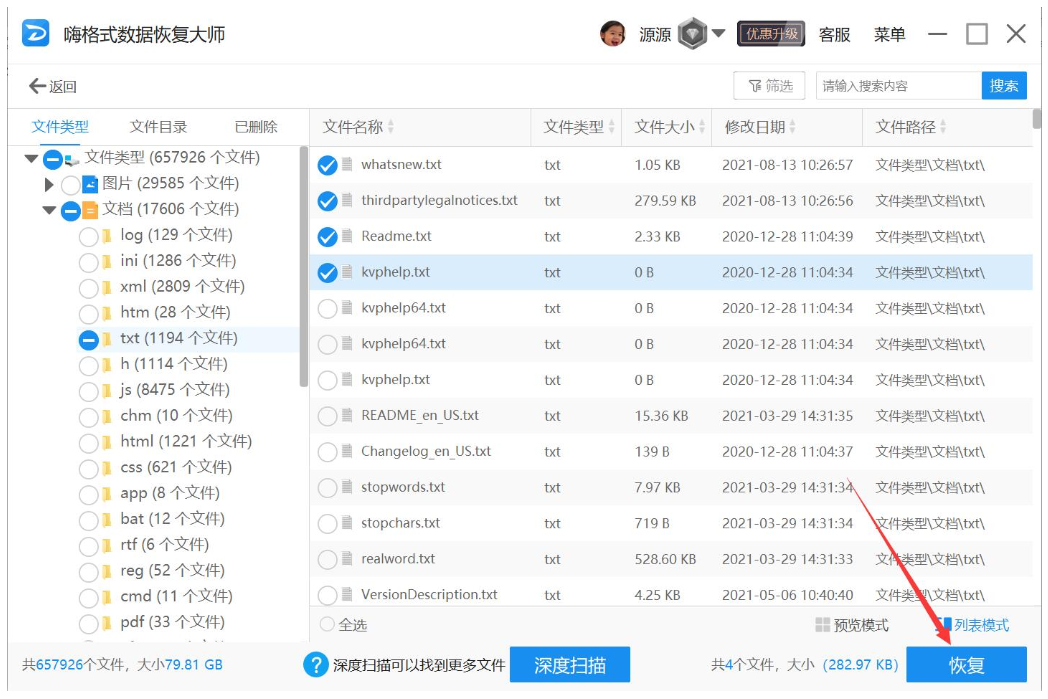Click the blue help question mark icon
The height and width of the screenshot is (699, 1048).
click(x=316, y=665)
